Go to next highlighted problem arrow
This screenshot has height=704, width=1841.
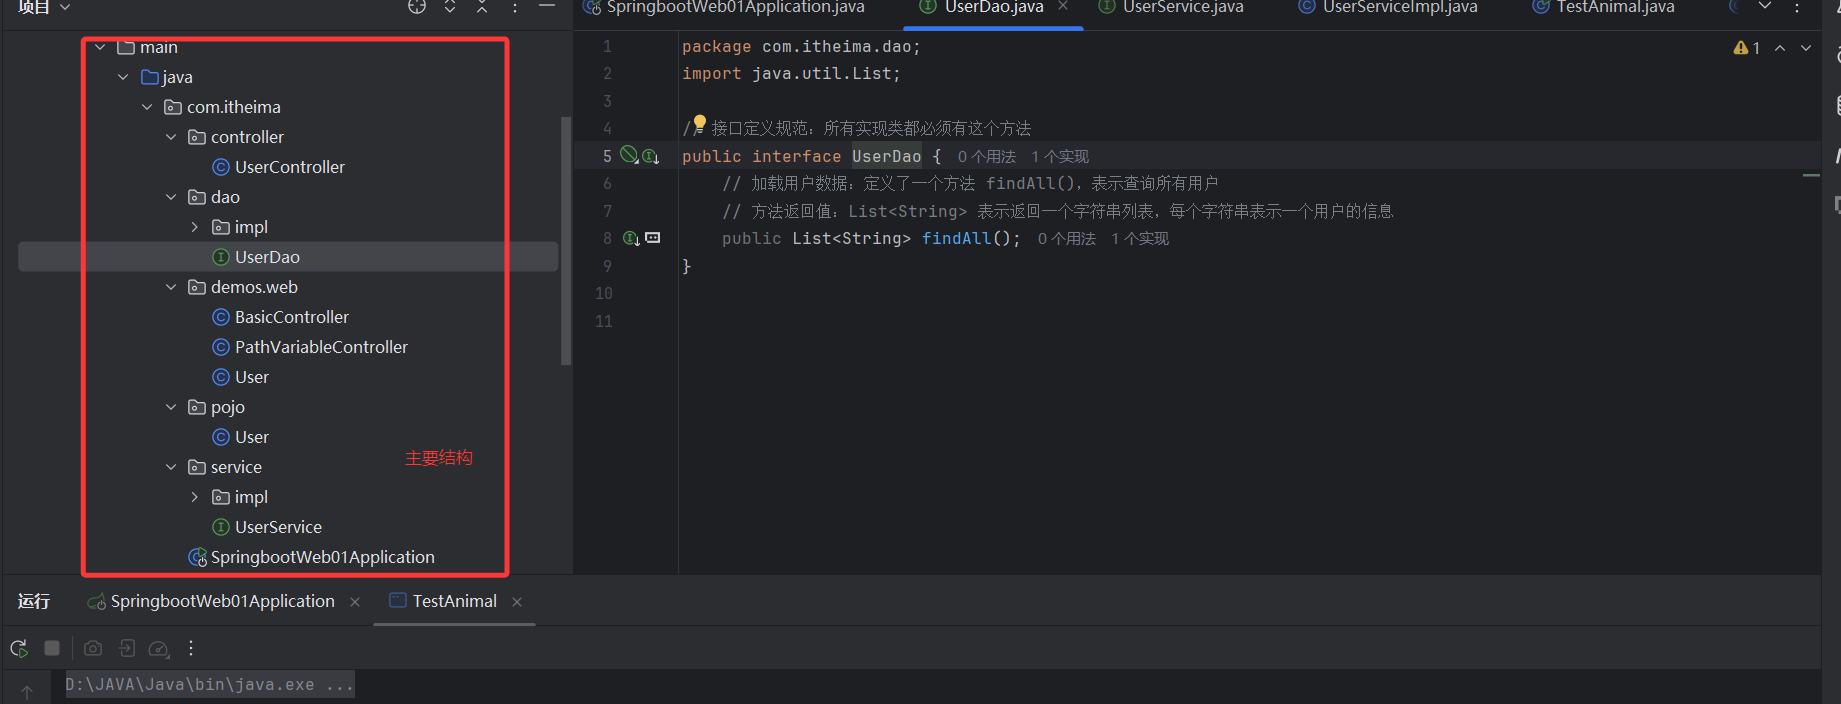click(1806, 48)
